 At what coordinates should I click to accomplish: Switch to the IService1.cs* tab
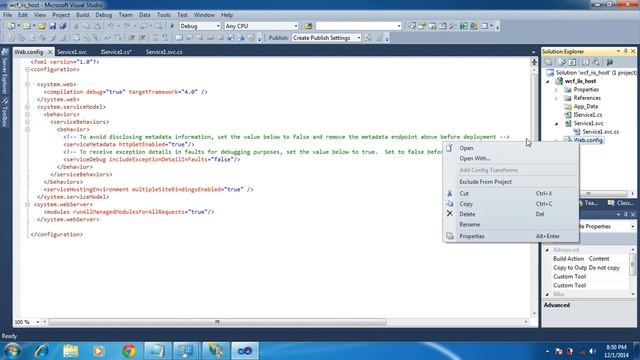click(x=116, y=52)
